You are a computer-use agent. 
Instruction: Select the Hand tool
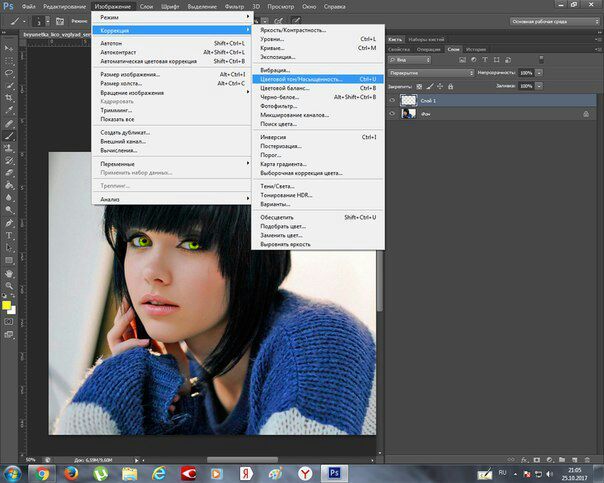[9, 273]
